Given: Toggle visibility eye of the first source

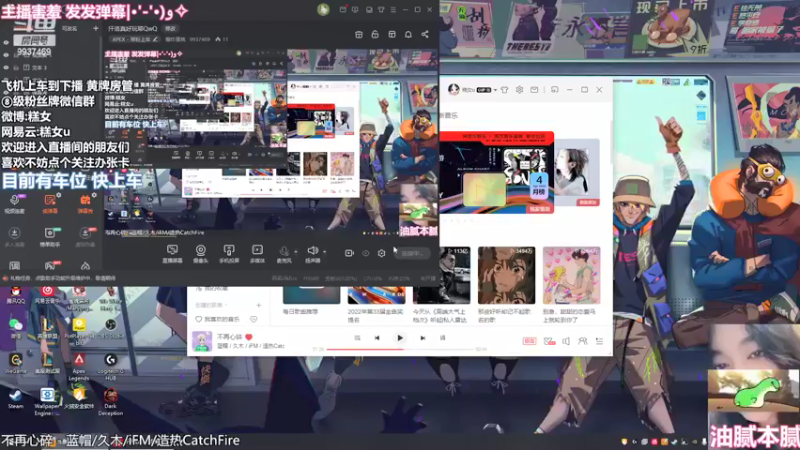Looking at the screenshot, I should coord(6,43).
